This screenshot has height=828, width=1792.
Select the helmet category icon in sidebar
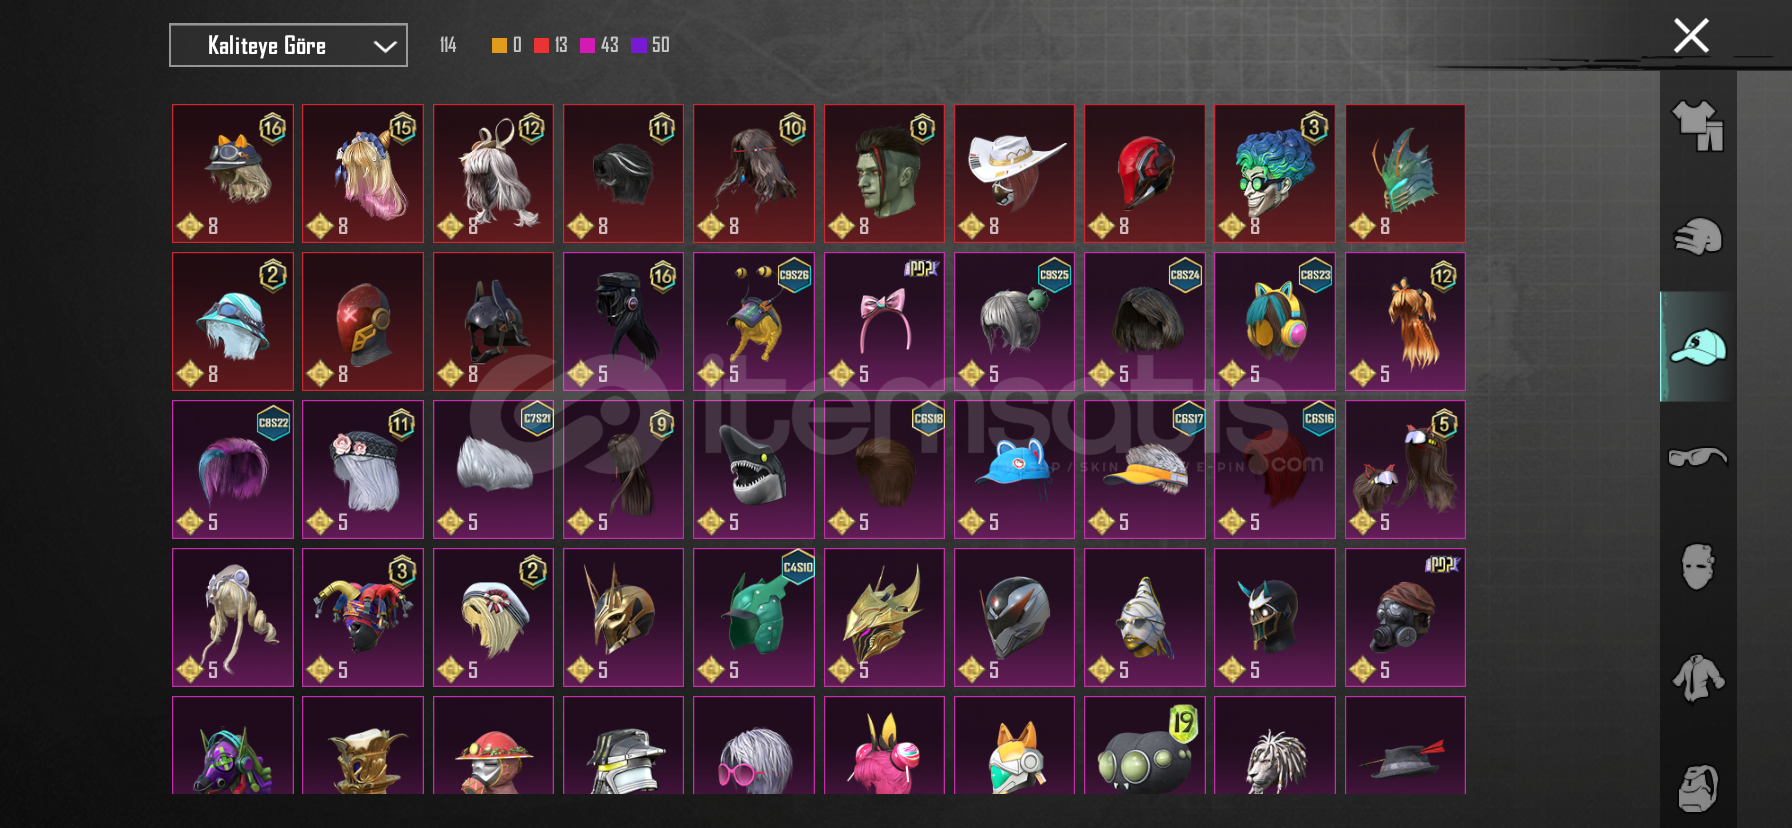point(1698,237)
